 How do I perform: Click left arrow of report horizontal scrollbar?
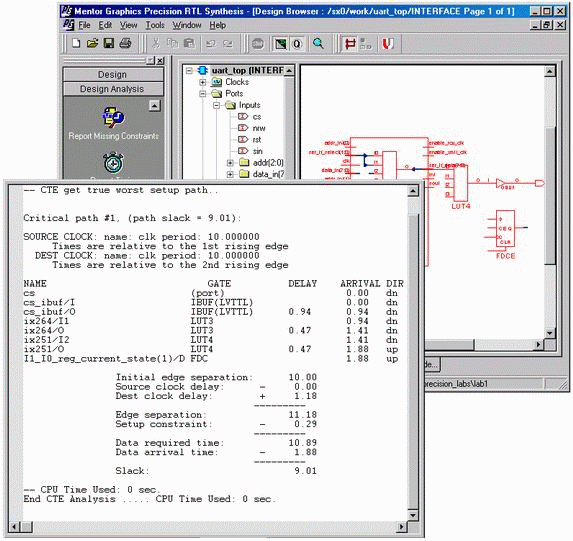(14, 527)
